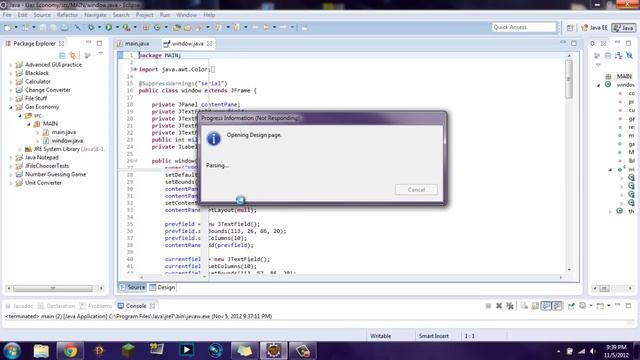Click the New Java Class green icon
The width and height of the screenshot is (640, 360).
click(157, 28)
